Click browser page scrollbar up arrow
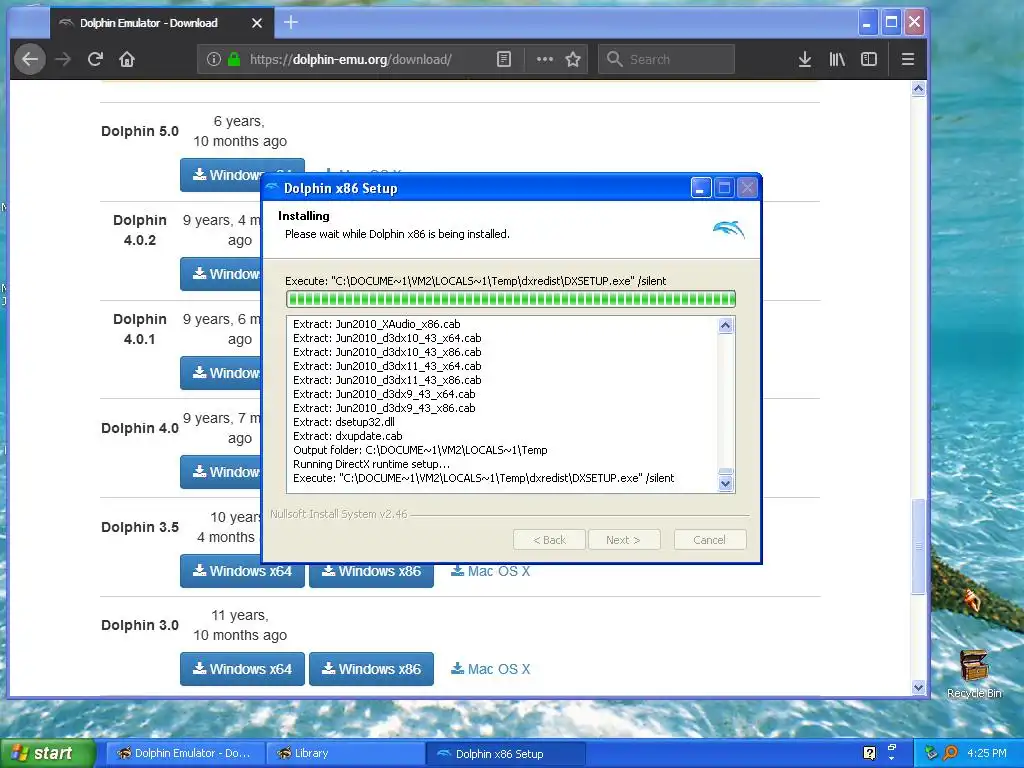The height and width of the screenshot is (768, 1024). pos(918,89)
